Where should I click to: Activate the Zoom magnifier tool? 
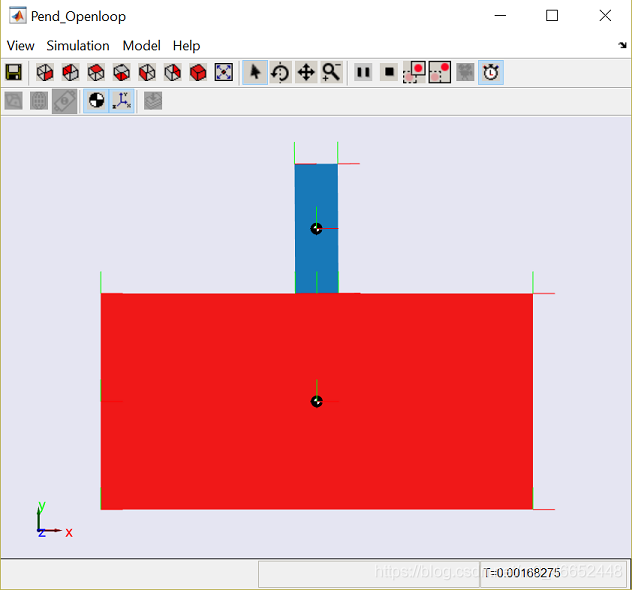coord(332,73)
